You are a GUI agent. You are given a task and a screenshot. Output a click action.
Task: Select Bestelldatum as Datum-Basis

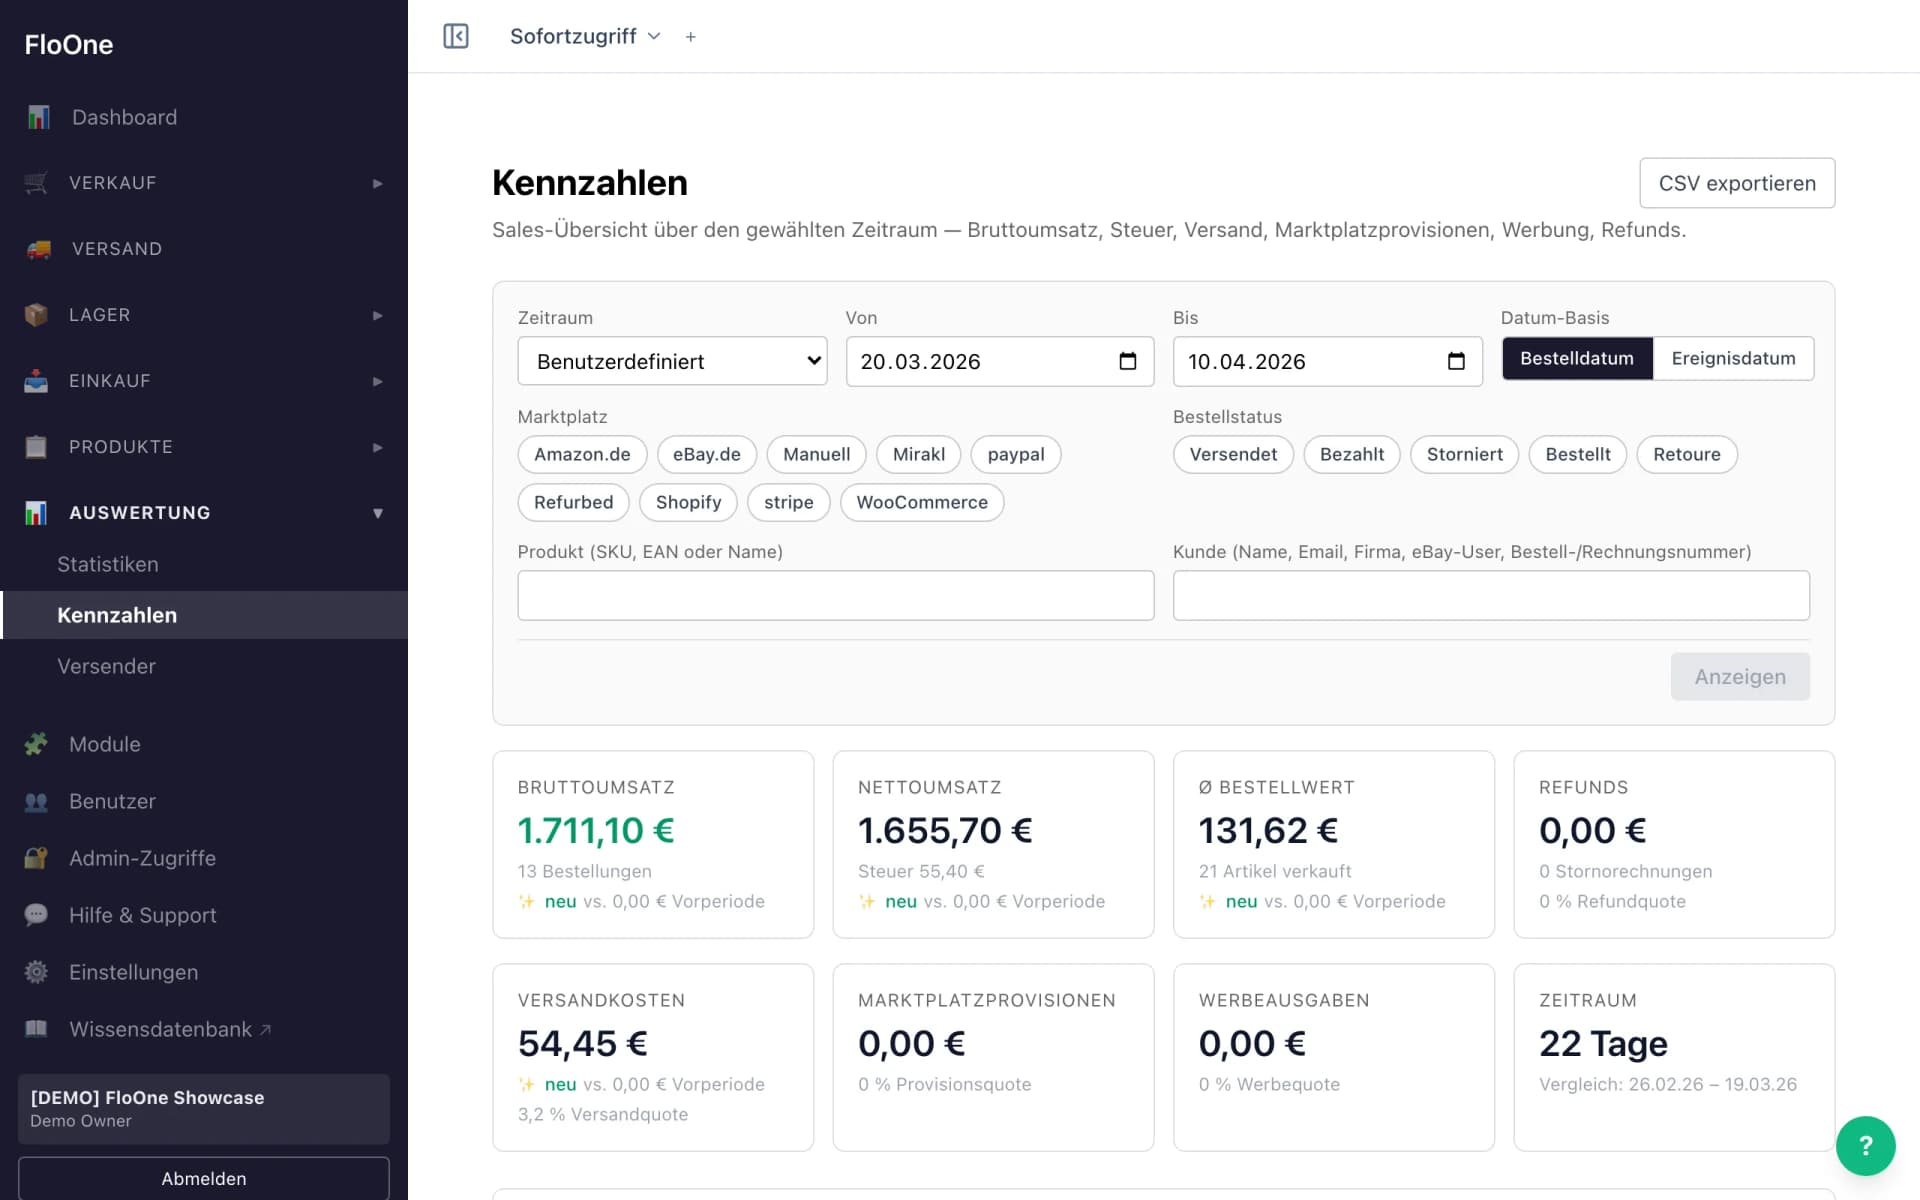coord(1577,358)
